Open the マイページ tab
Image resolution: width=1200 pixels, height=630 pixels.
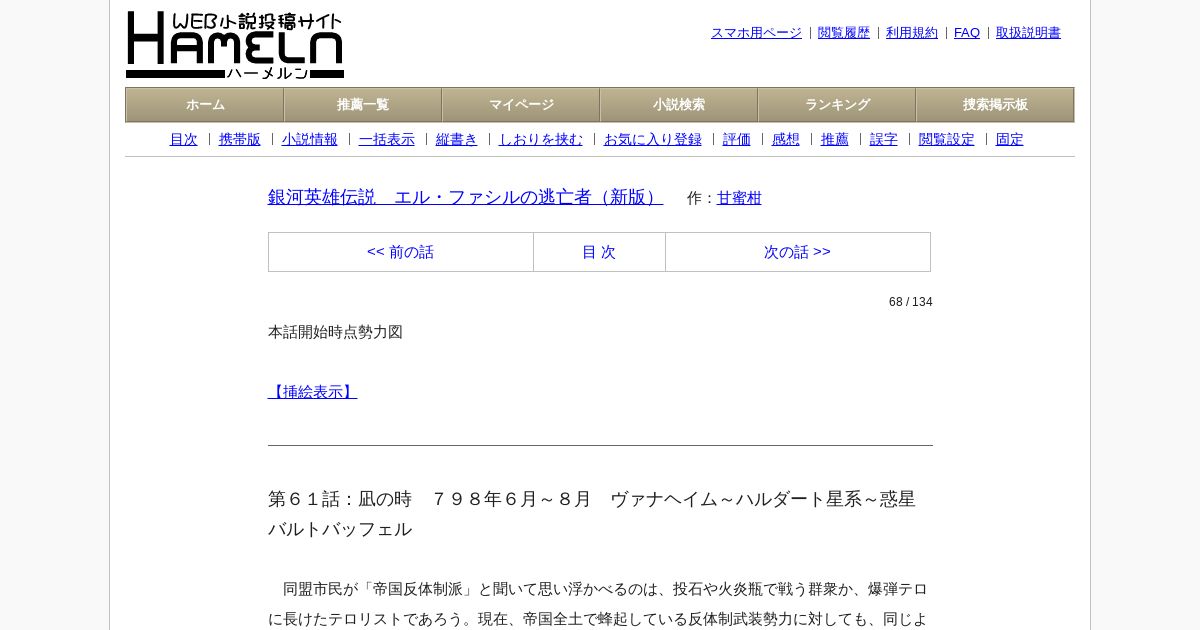(521, 105)
